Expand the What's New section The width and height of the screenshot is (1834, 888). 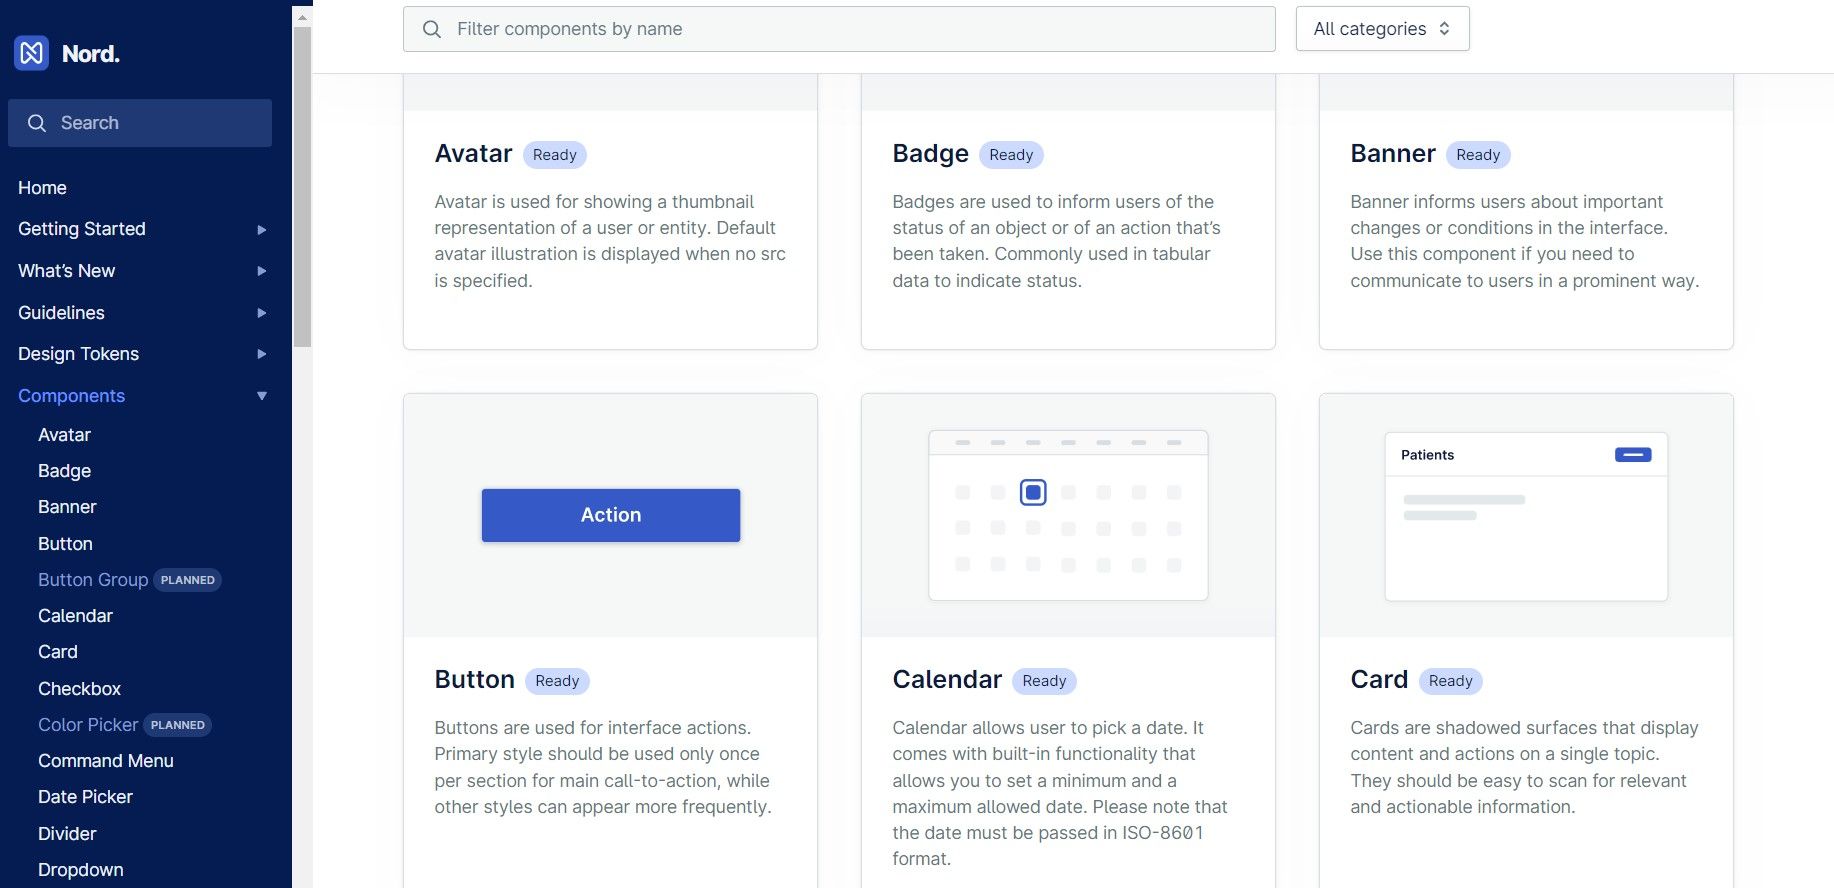tap(262, 271)
